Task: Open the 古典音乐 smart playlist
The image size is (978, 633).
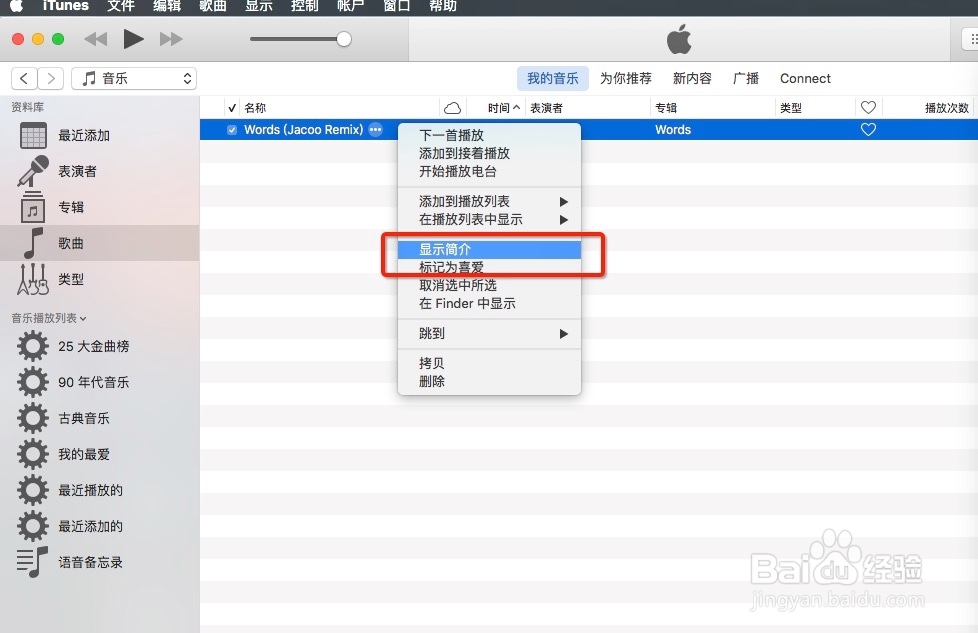Action: click(x=100, y=418)
